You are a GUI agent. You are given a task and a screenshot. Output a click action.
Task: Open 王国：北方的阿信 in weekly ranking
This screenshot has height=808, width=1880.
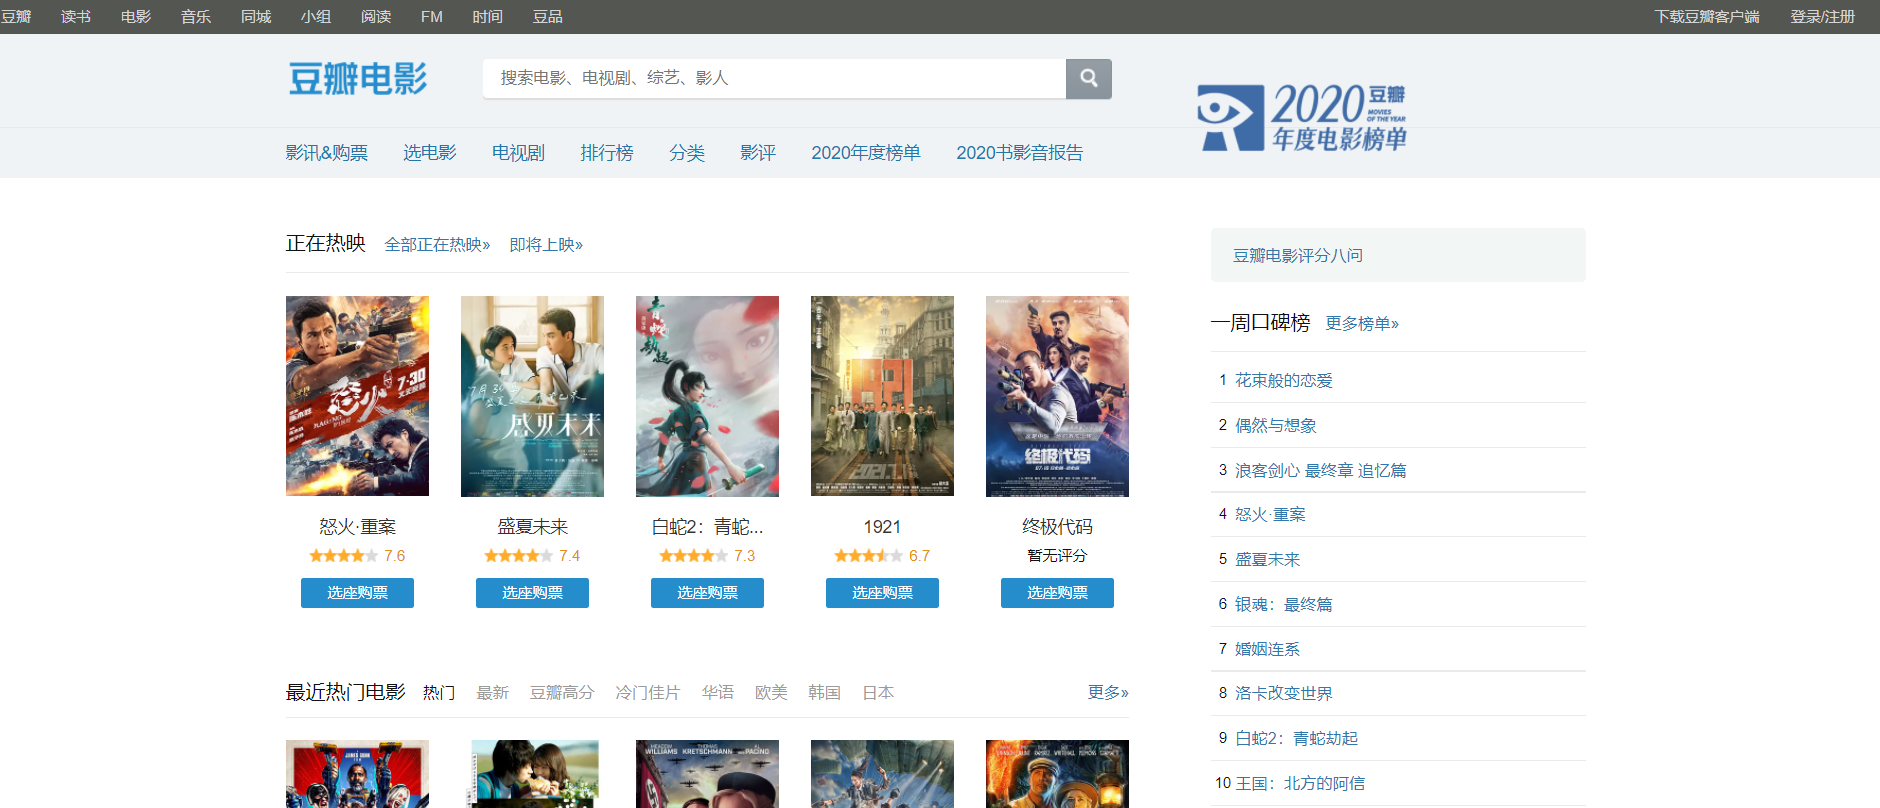[1300, 784]
